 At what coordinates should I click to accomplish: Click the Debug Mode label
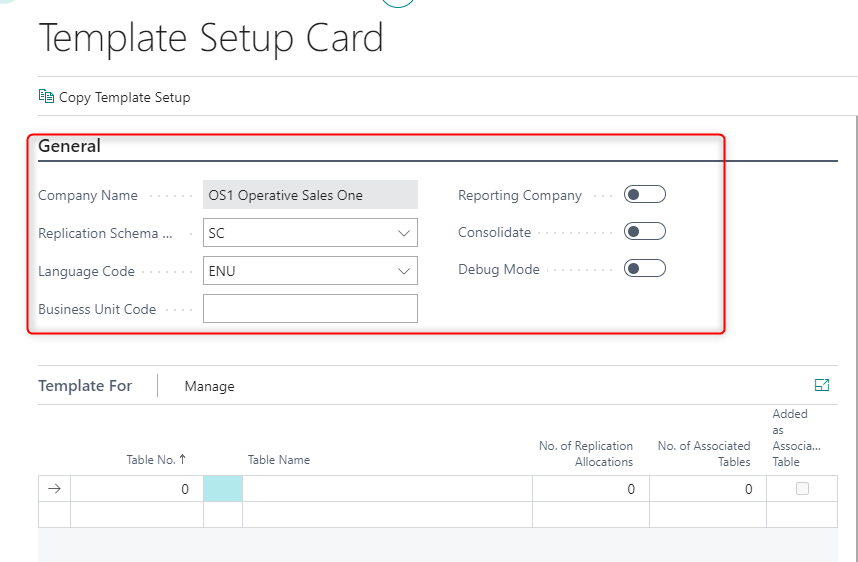pos(499,269)
